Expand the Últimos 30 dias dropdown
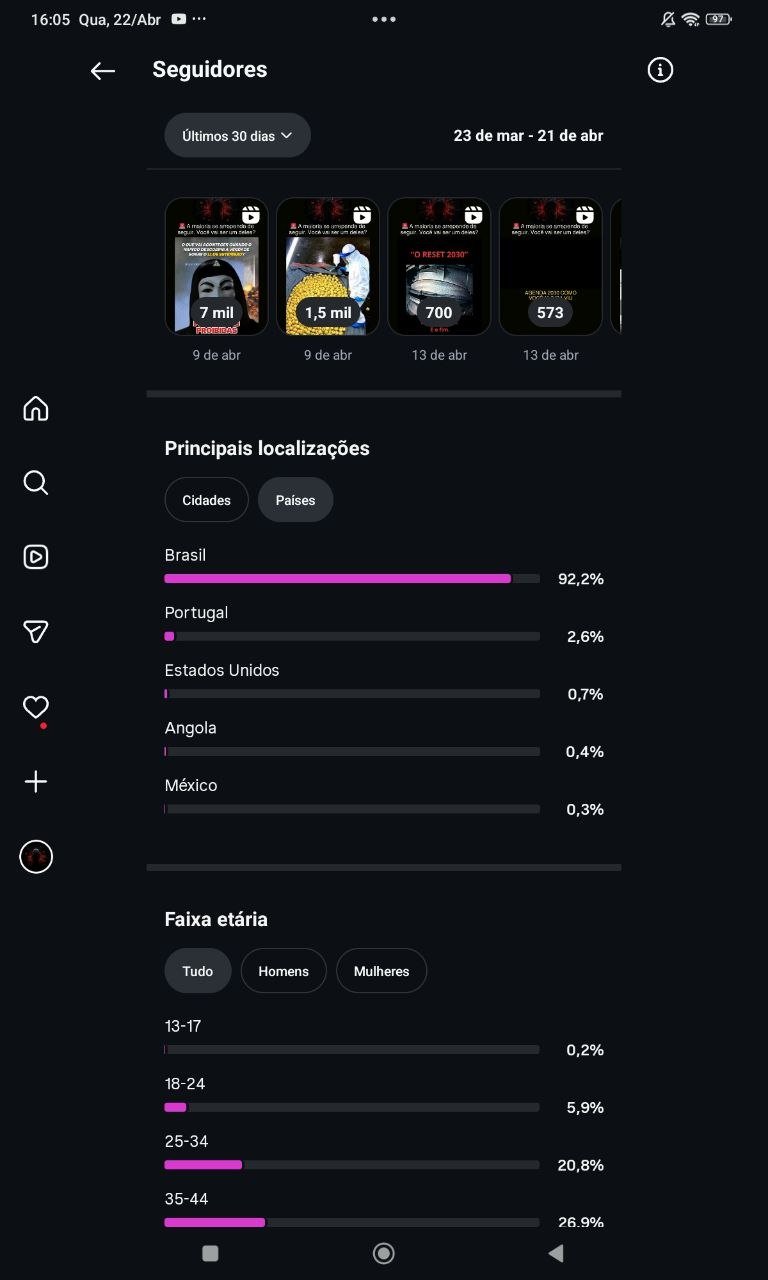Viewport: 768px width, 1280px height. pos(237,135)
